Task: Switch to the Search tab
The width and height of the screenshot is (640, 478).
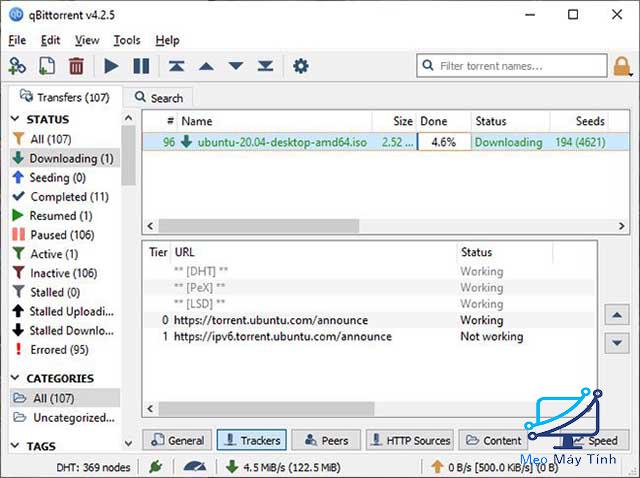Action: 159,98
